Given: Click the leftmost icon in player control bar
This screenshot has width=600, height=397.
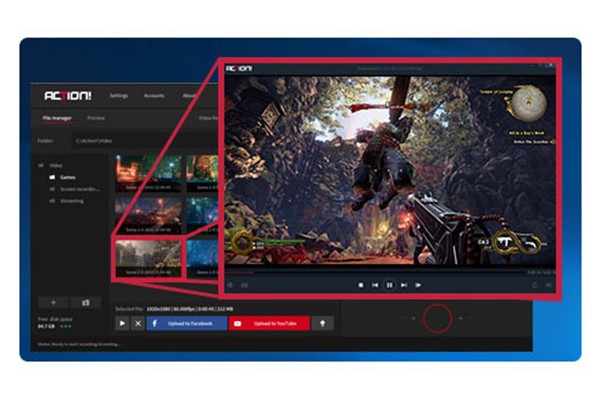Looking at the screenshot, I should (230, 285).
